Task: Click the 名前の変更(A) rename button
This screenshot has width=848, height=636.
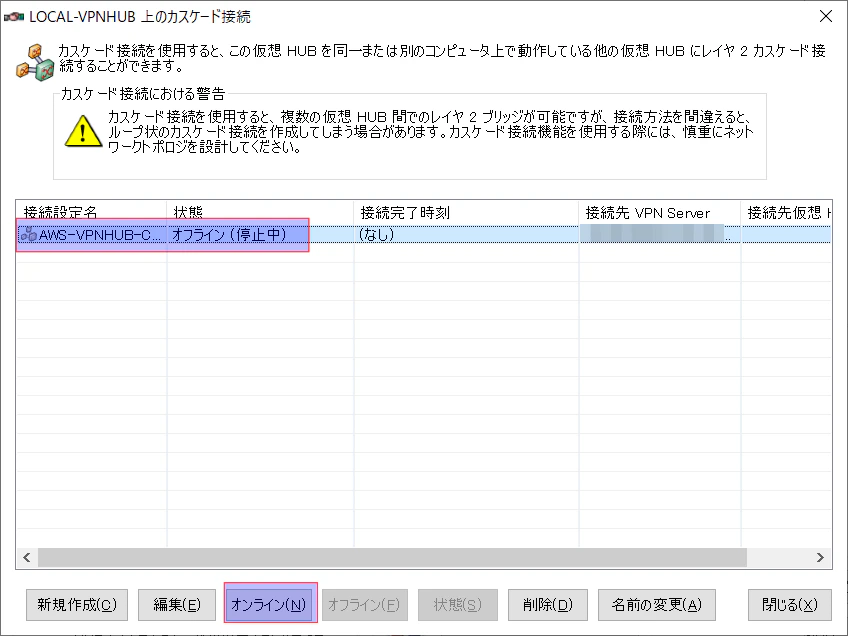Action: point(657,605)
